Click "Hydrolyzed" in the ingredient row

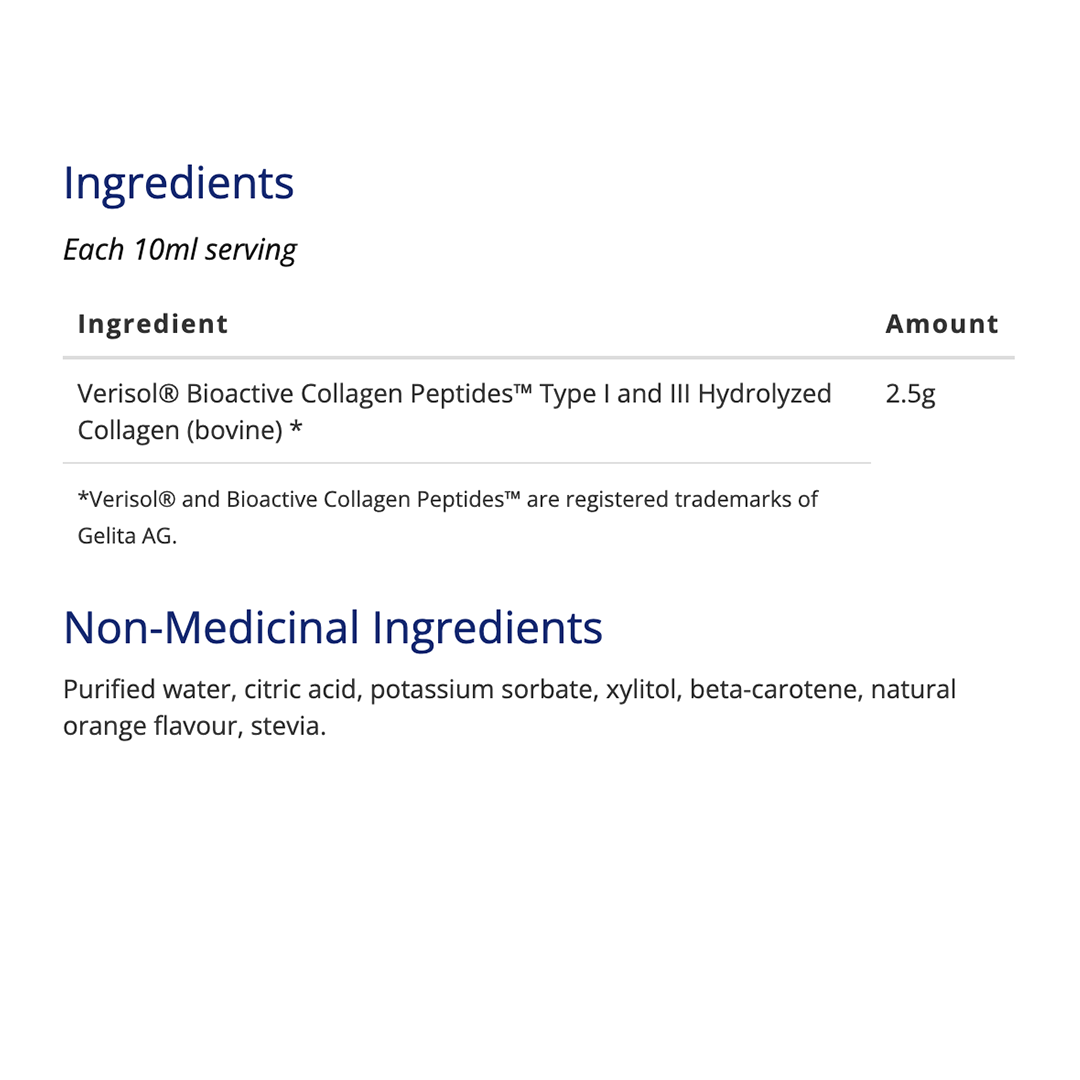pyautogui.click(x=764, y=394)
